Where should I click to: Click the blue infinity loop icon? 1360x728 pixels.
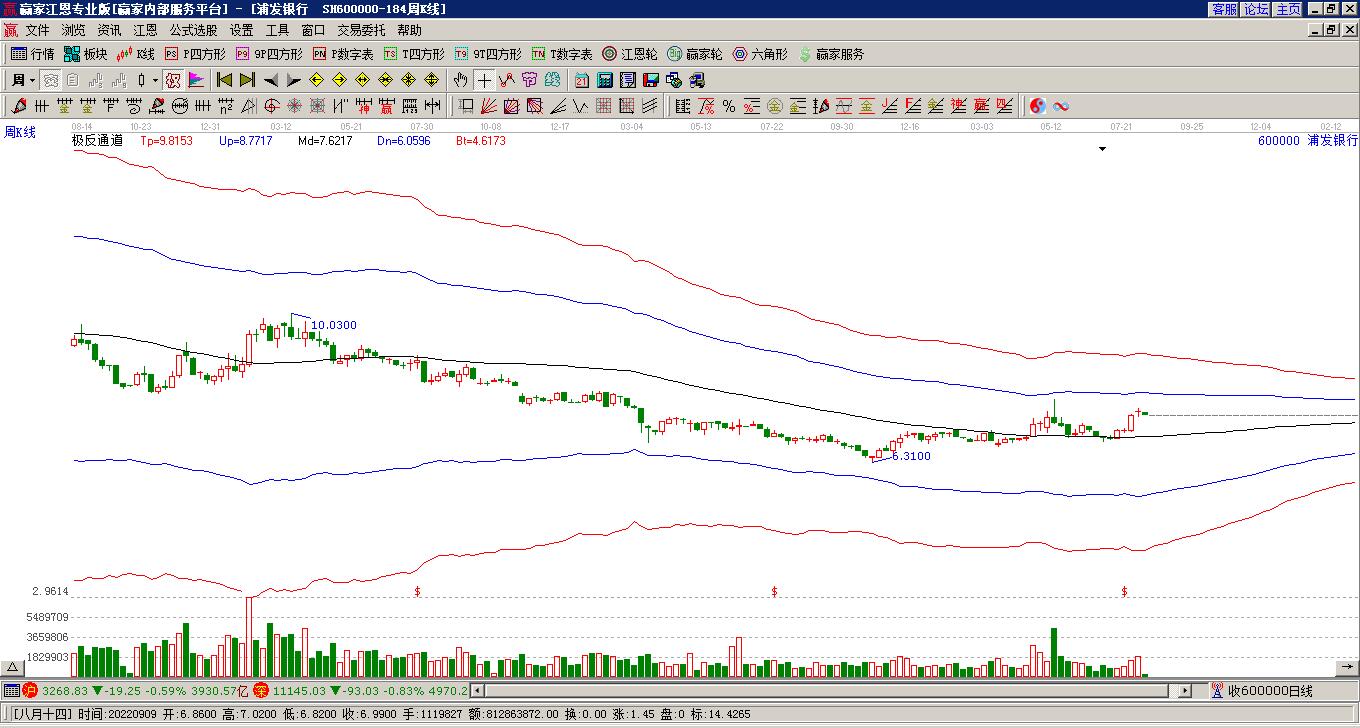click(1061, 106)
